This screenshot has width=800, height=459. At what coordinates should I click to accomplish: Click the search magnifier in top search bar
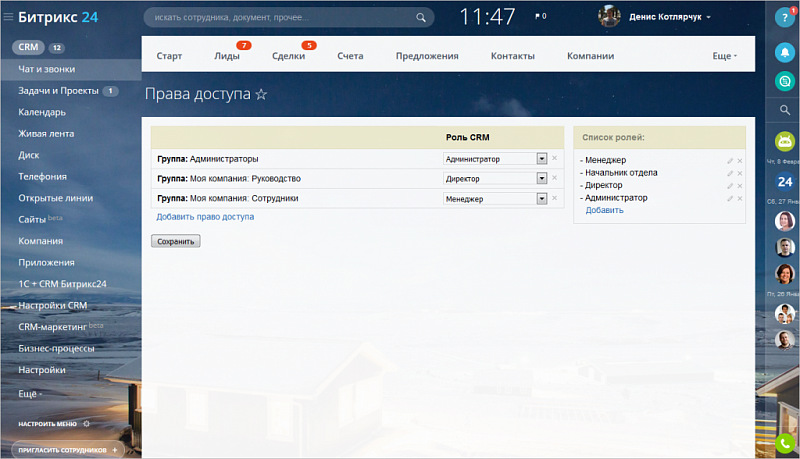coord(423,17)
